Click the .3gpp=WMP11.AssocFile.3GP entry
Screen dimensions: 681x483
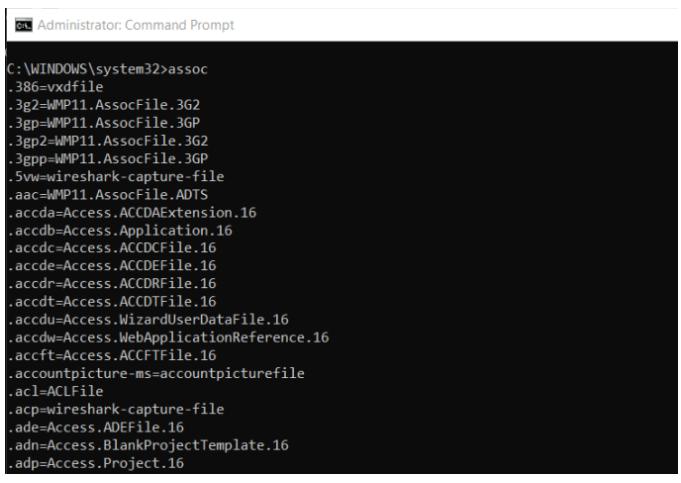tap(108, 159)
